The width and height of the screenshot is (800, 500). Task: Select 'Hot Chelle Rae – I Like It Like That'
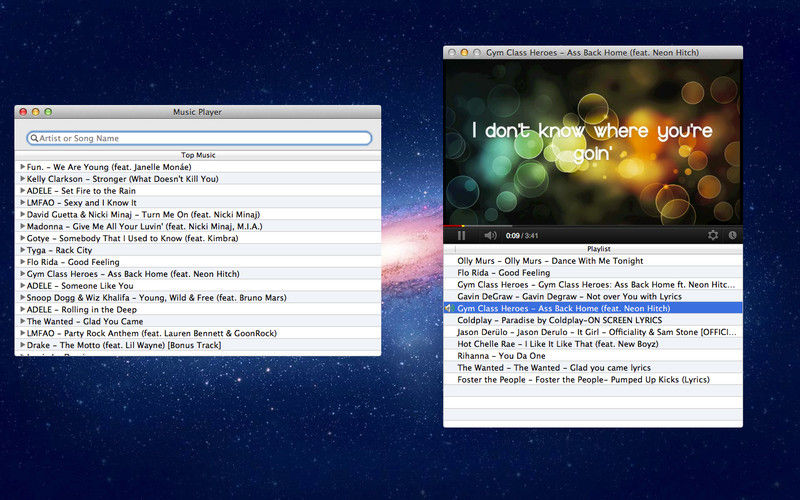(x=593, y=344)
